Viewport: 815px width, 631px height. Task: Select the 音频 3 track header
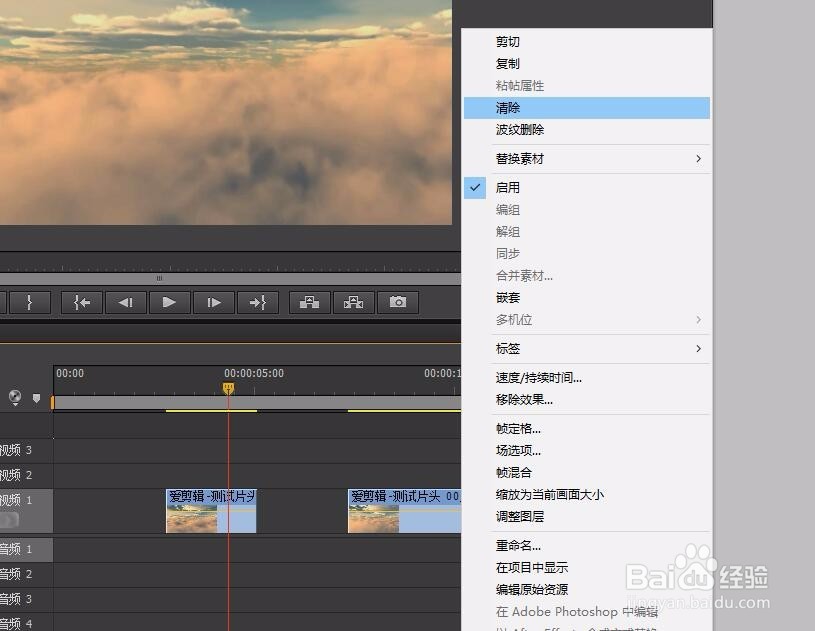(x=26, y=599)
